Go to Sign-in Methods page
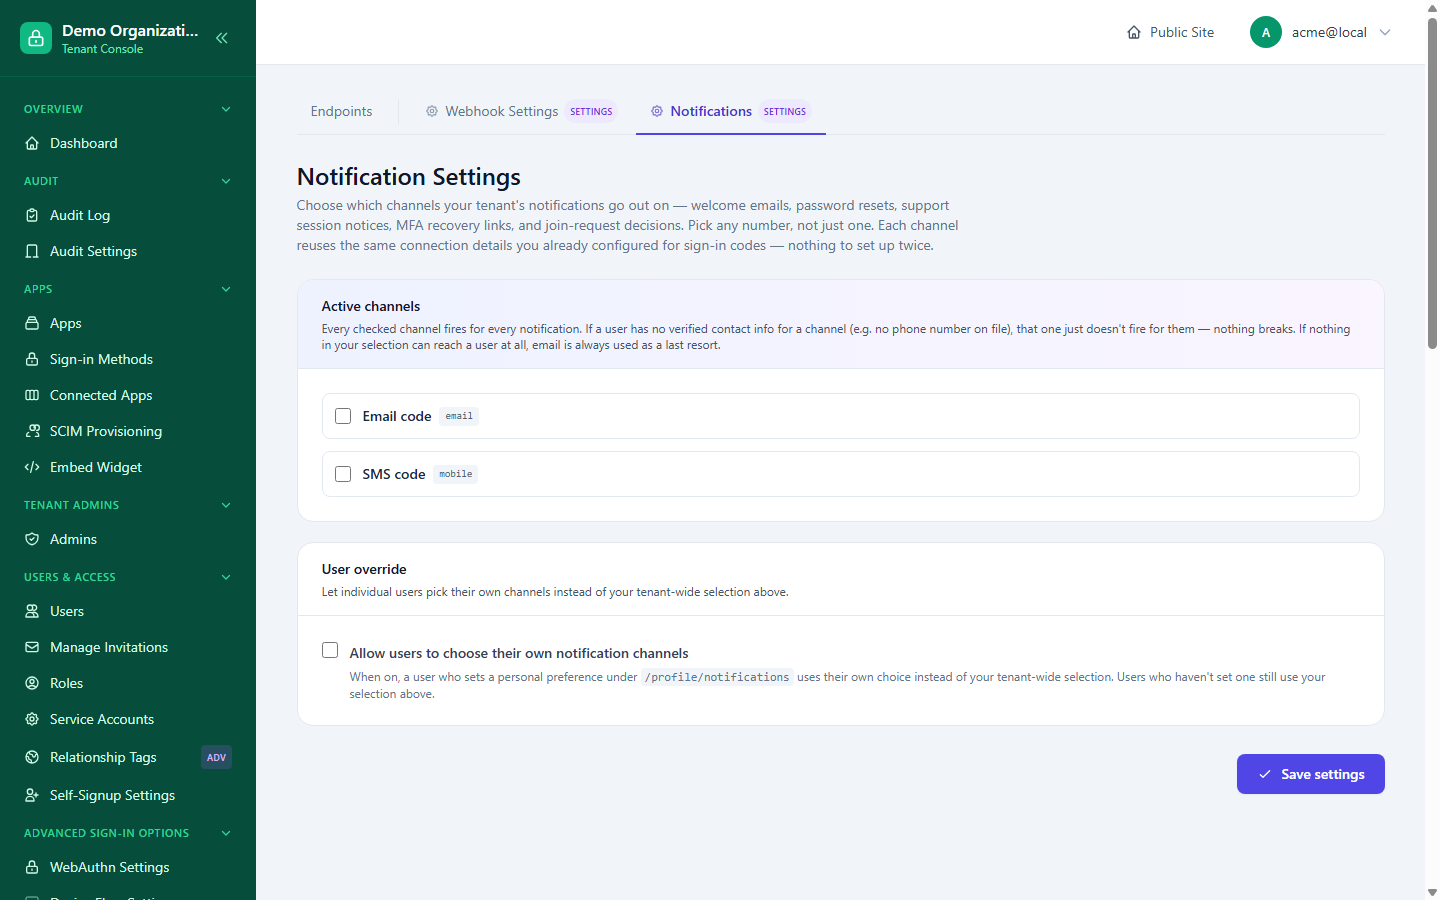The width and height of the screenshot is (1440, 900). point(128,359)
